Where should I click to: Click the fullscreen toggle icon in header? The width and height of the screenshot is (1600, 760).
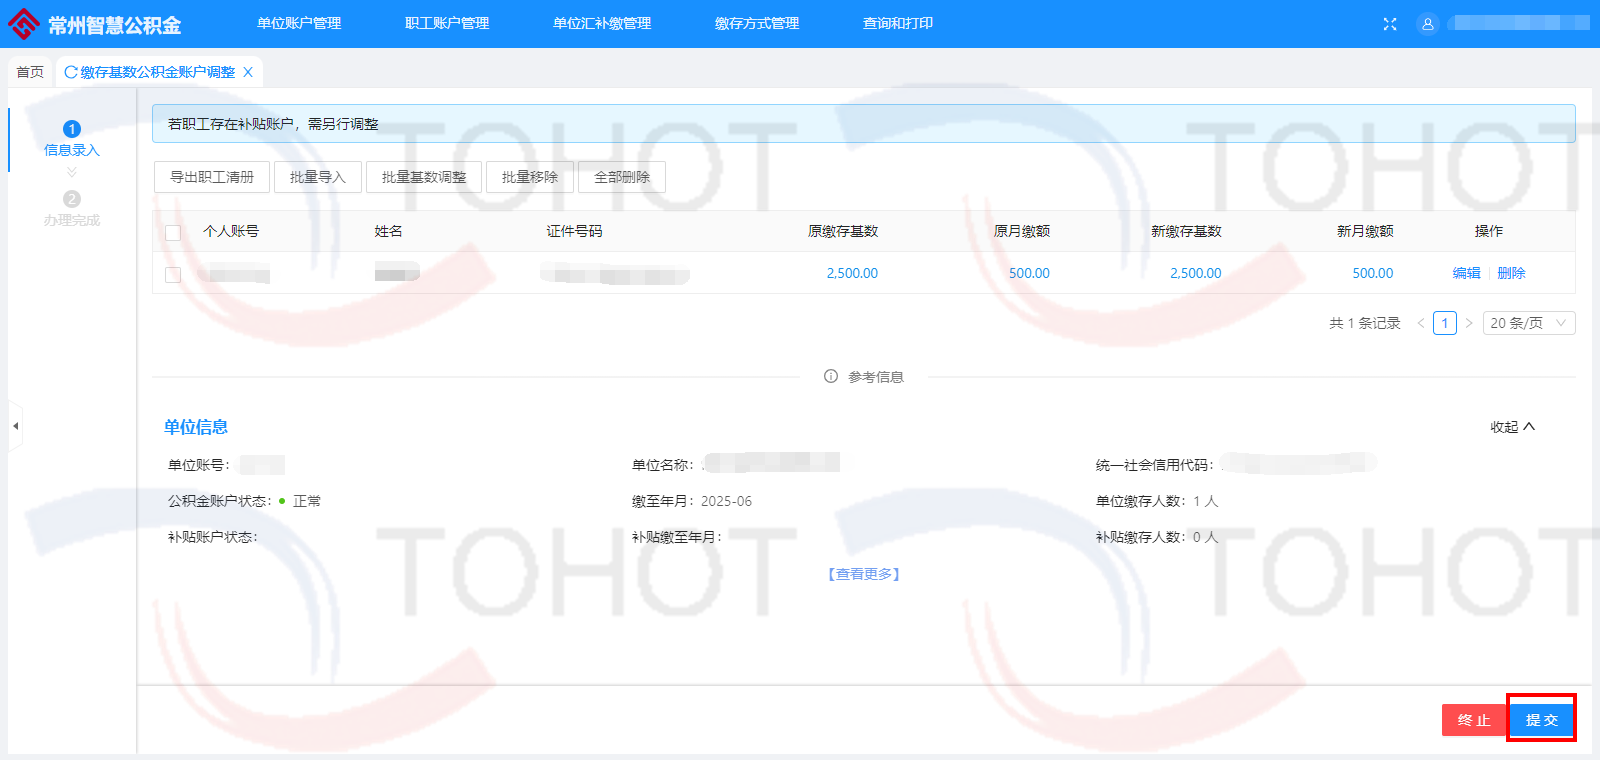pos(1389,24)
